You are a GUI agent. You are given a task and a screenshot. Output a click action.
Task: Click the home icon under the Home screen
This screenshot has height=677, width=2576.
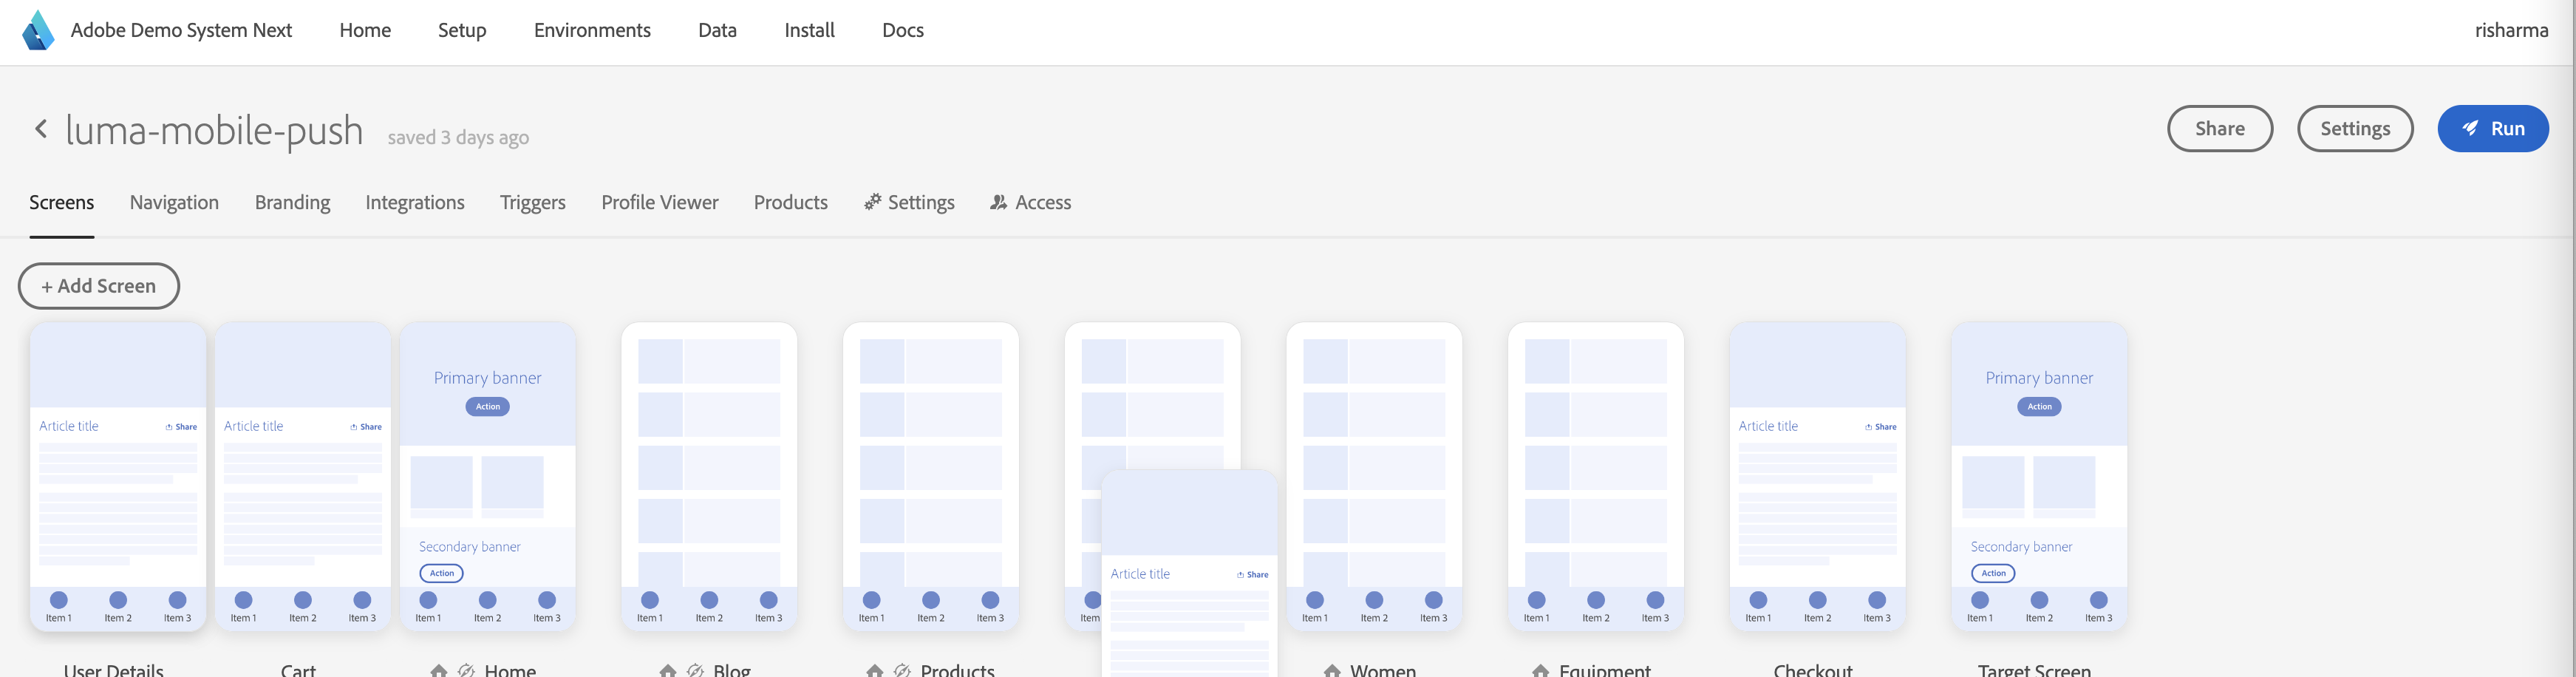pos(439,670)
